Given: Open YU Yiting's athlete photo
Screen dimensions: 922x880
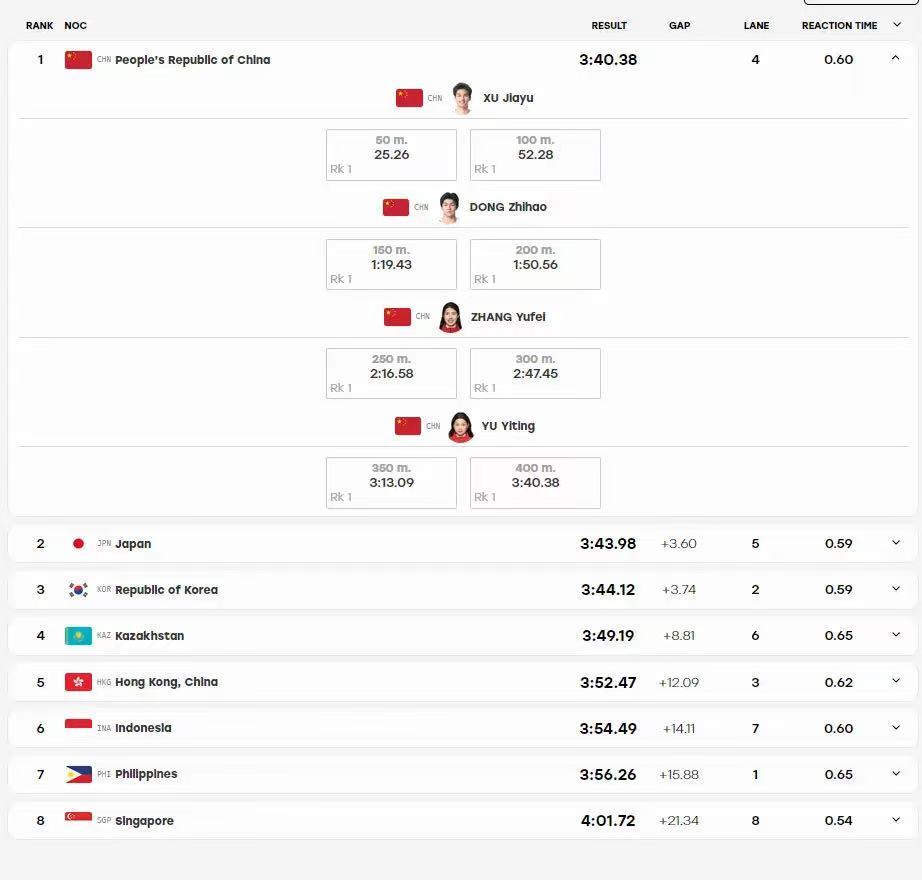Looking at the screenshot, I should [x=461, y=426].
